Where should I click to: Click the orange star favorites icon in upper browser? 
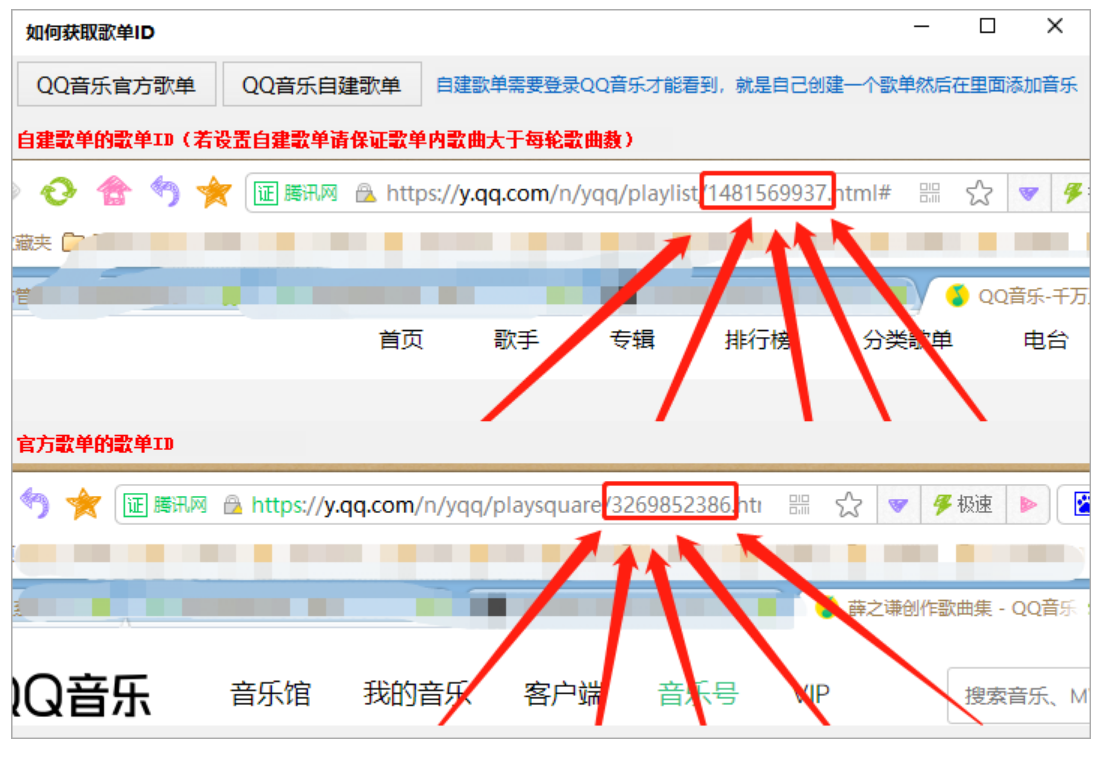[214, 192]
